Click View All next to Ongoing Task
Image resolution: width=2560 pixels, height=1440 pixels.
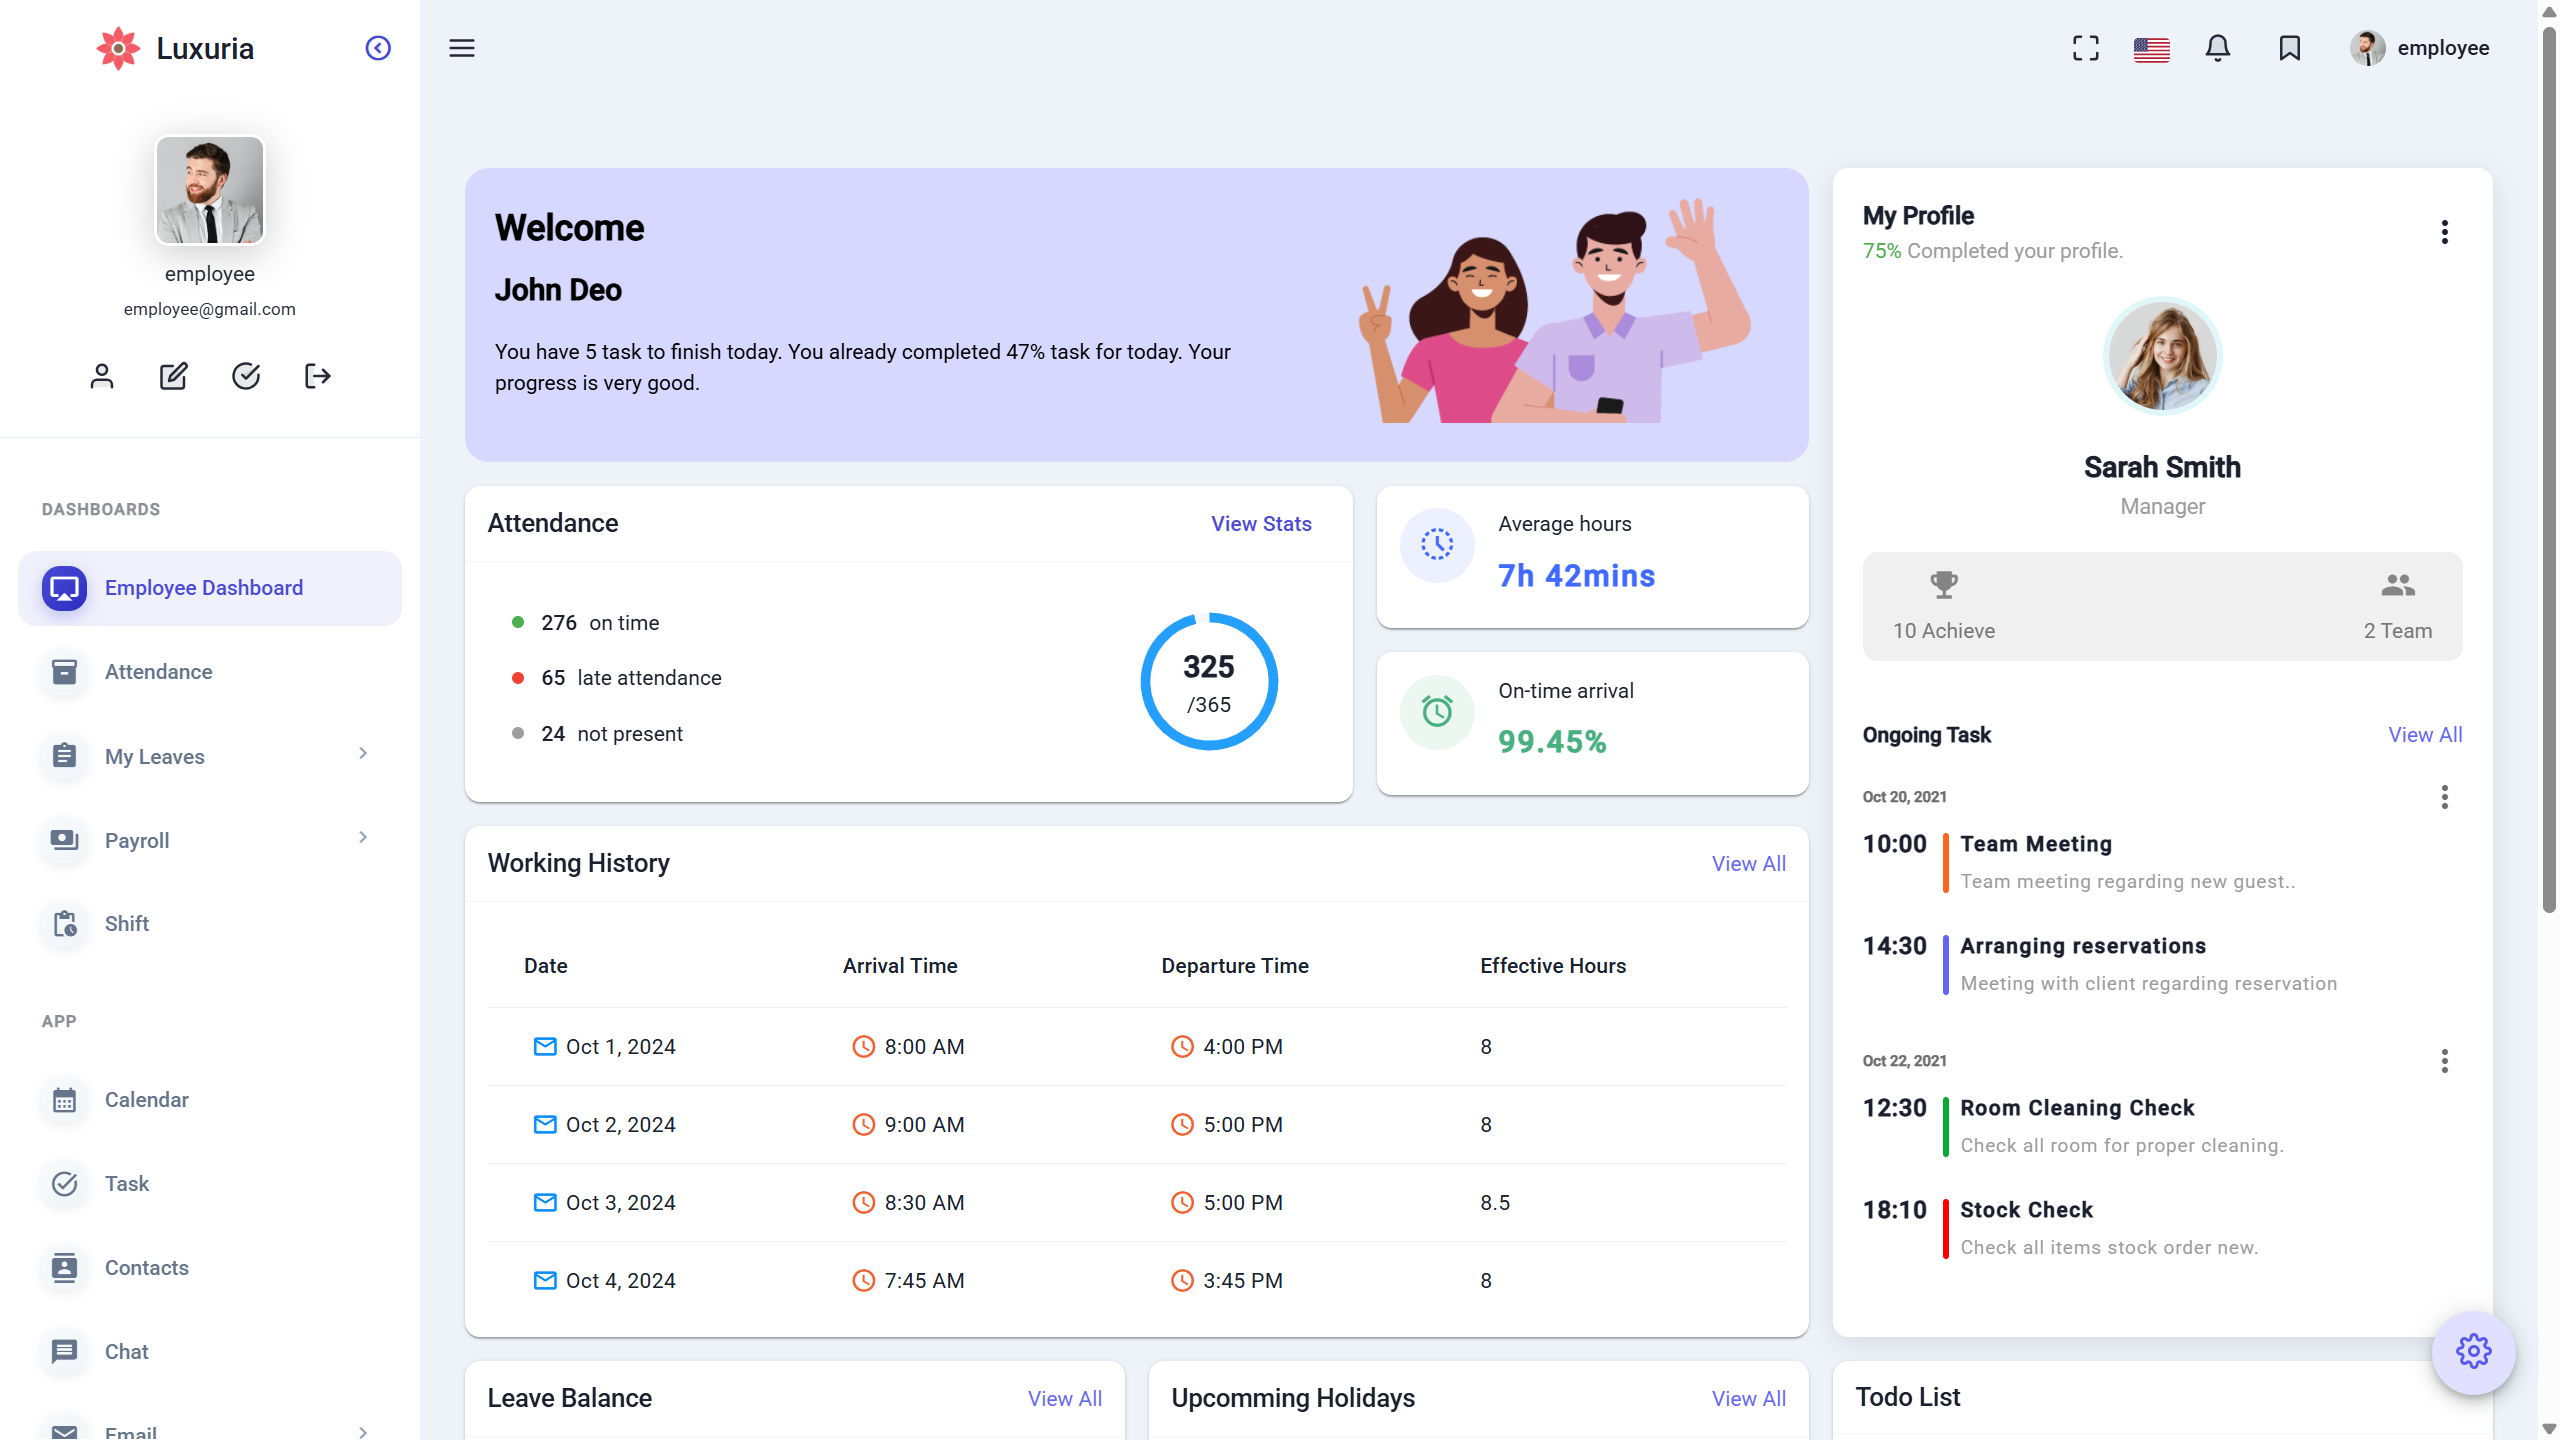click(x=2425, y=735)
